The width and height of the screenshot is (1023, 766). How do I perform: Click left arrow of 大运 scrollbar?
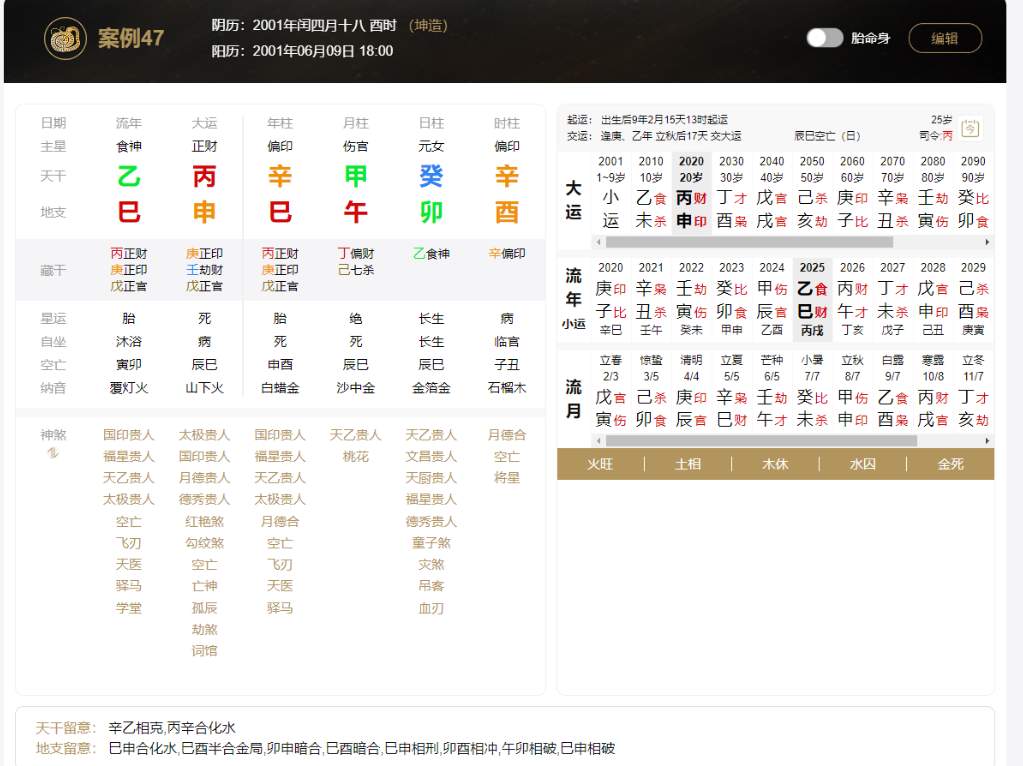pyautogui.click(x=598, y=242)
